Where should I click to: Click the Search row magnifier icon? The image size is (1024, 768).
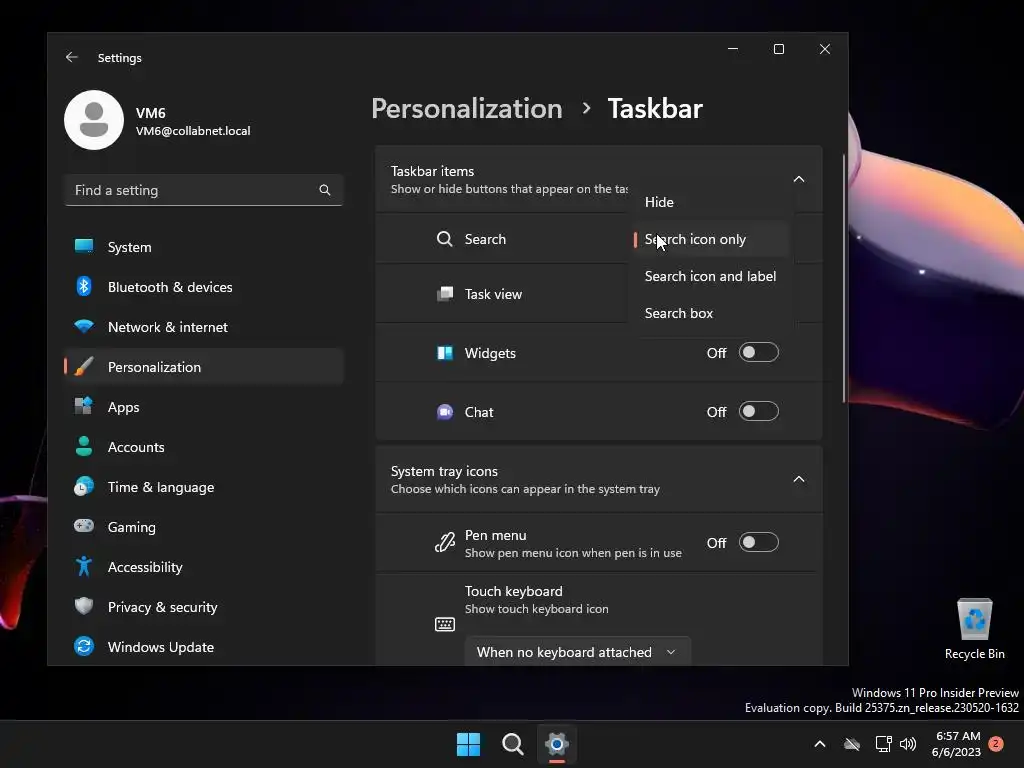pos(445,239)
